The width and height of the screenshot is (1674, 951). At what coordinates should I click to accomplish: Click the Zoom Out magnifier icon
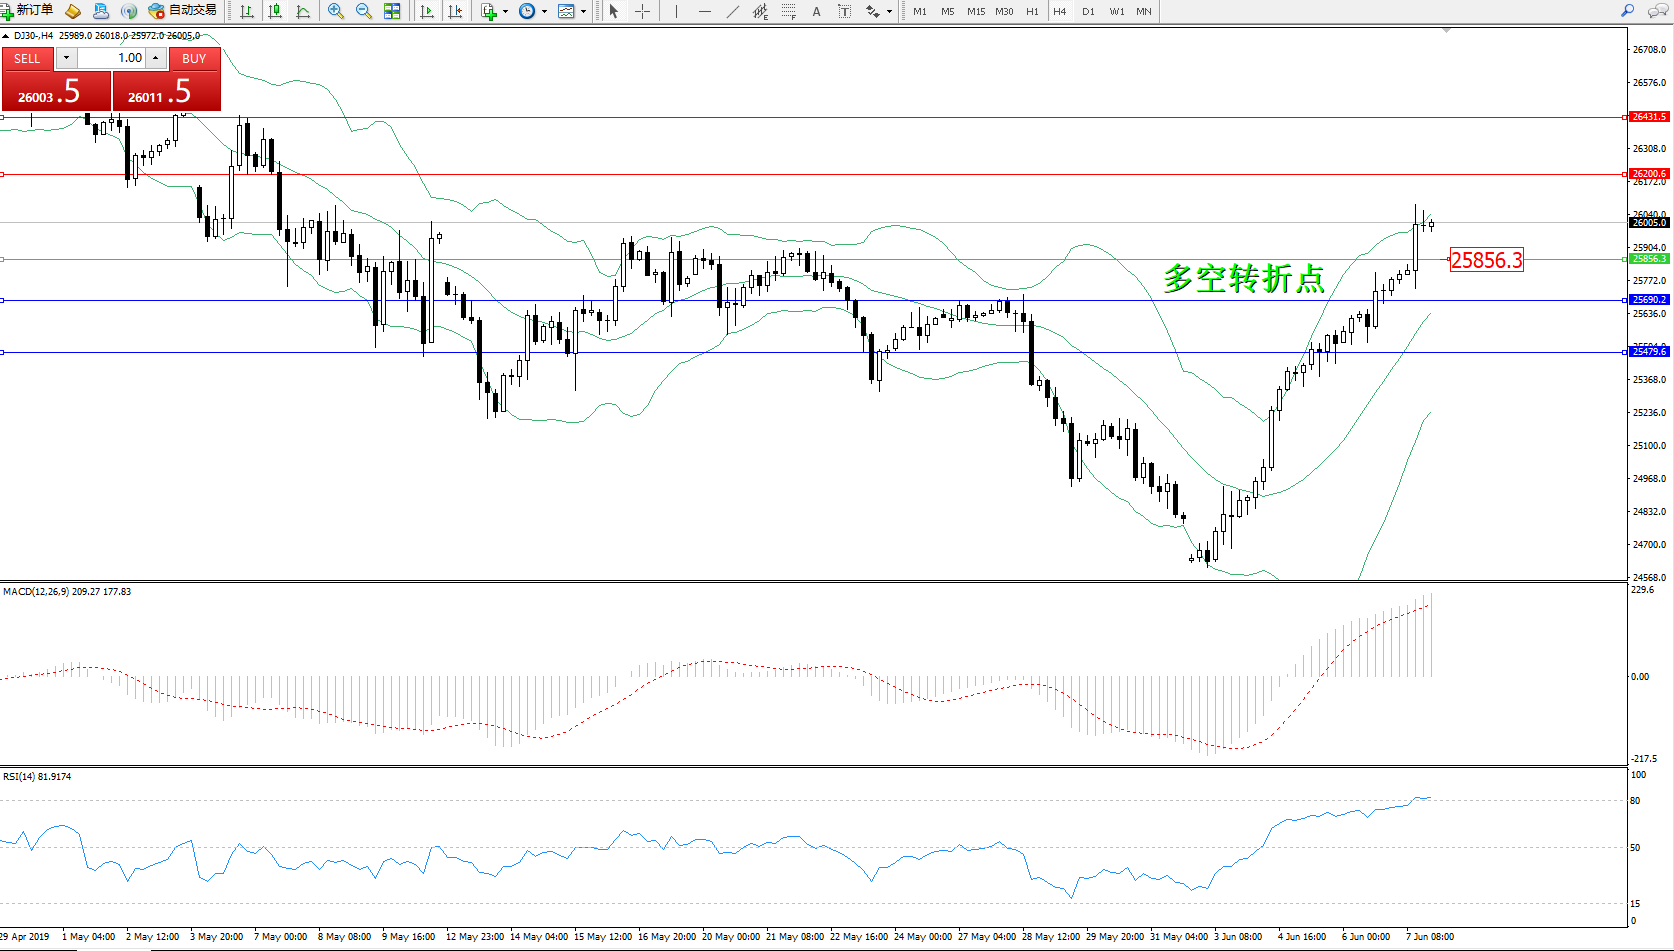point(364,11)
